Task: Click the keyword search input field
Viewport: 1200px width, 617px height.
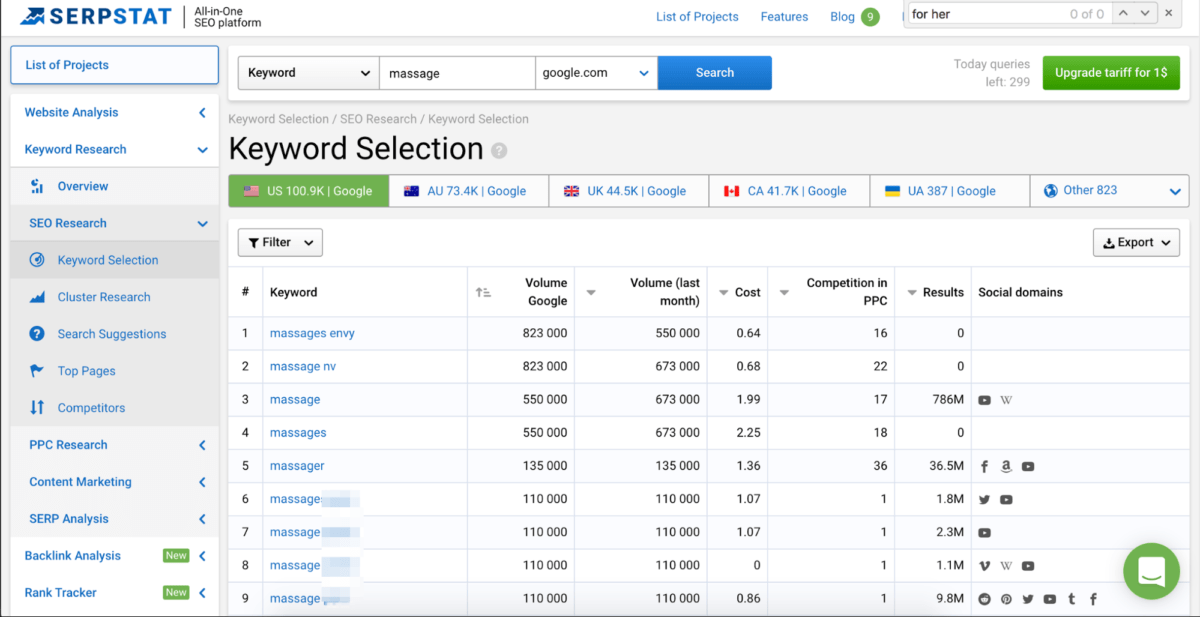Action: [457, 73]
